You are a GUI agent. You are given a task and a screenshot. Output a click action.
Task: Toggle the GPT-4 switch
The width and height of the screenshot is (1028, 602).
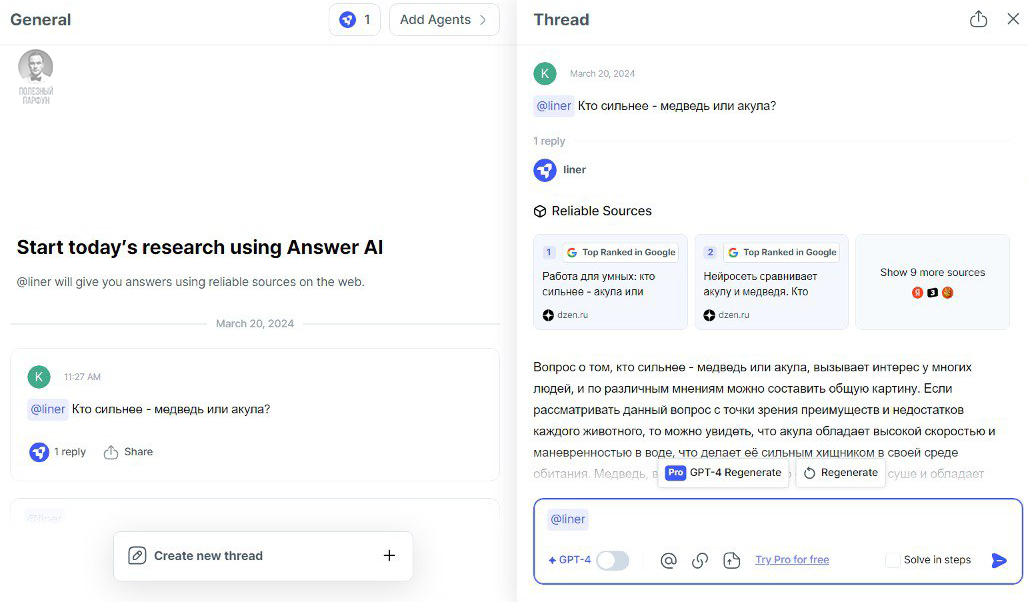tap(612, 560)
